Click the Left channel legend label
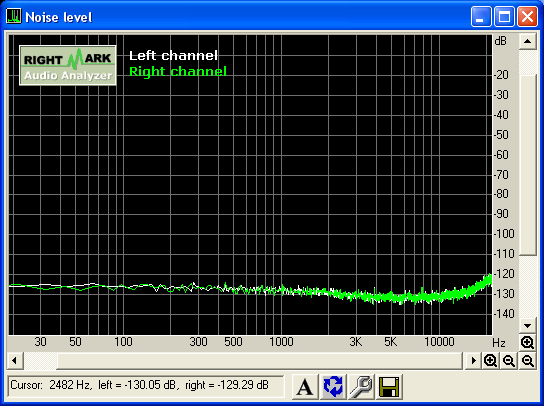This screenshot has width=544, height=406. (x=173, y=56)
